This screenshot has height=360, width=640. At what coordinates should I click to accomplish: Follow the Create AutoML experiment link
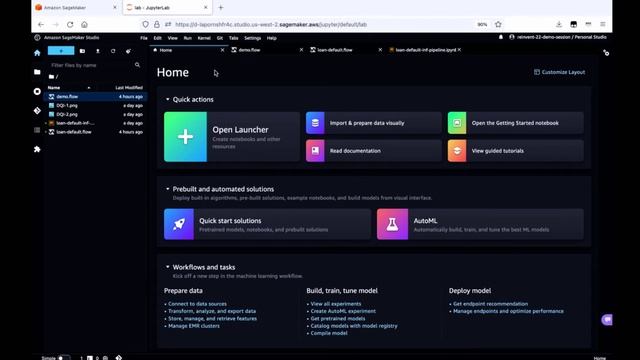[x=343, y=311]
